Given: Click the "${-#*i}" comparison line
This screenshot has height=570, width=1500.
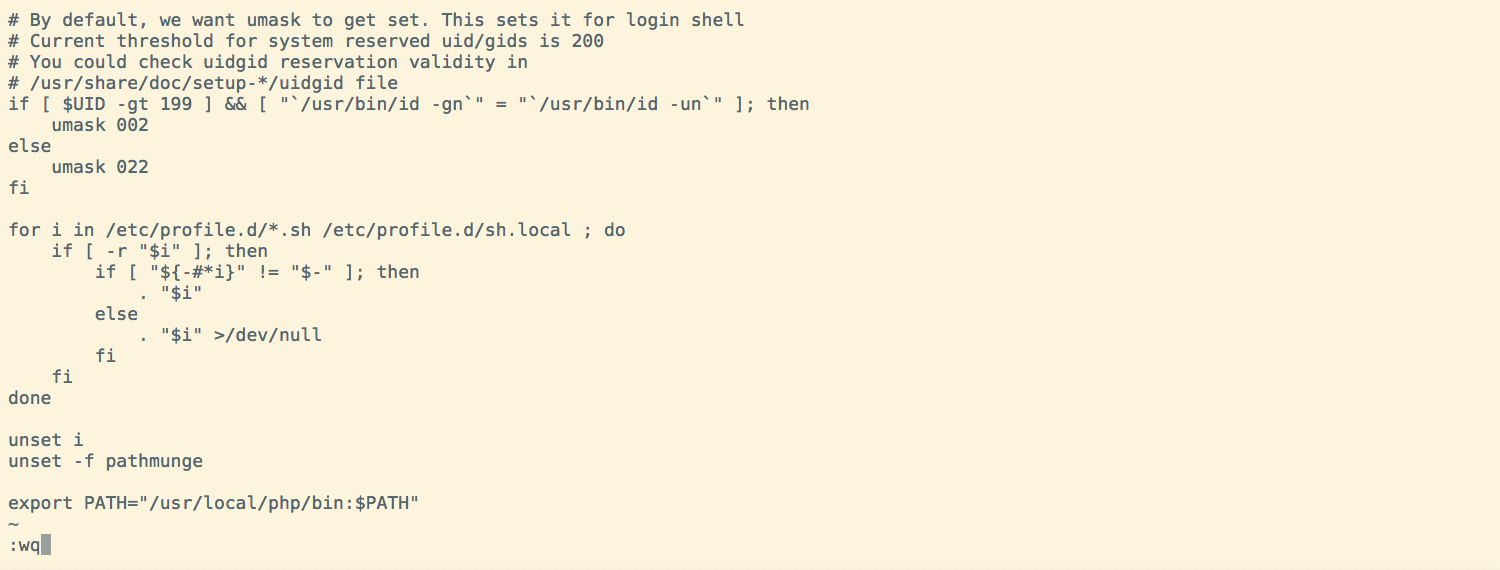Looking at the screenshot, I should pos(257,272).
